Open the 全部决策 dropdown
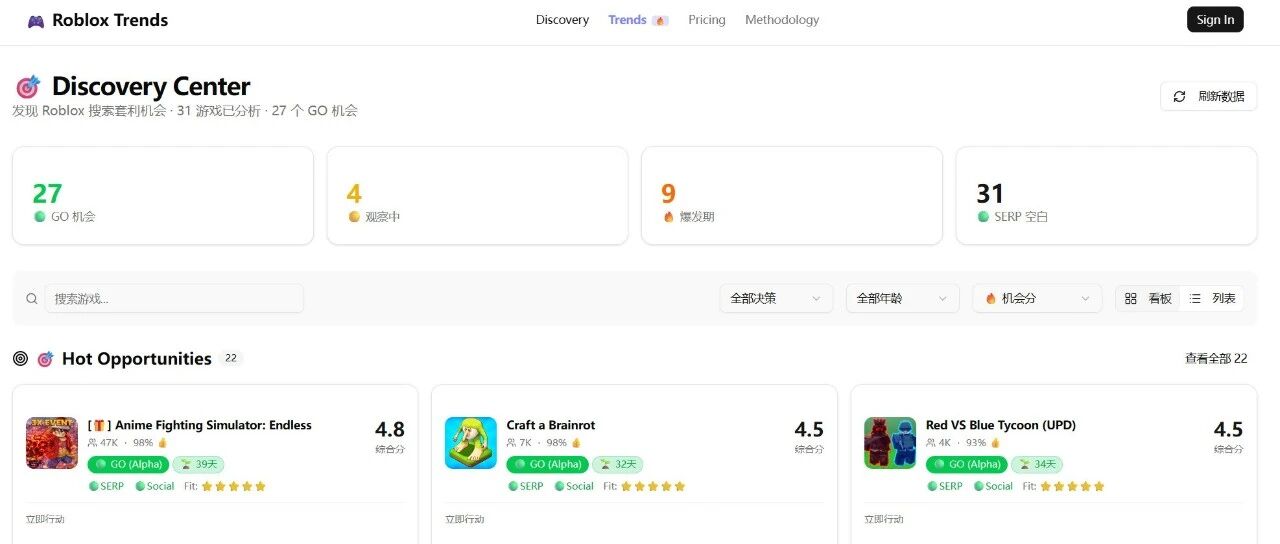Viewport: 1280px width, 544px height. coord(776,298)
